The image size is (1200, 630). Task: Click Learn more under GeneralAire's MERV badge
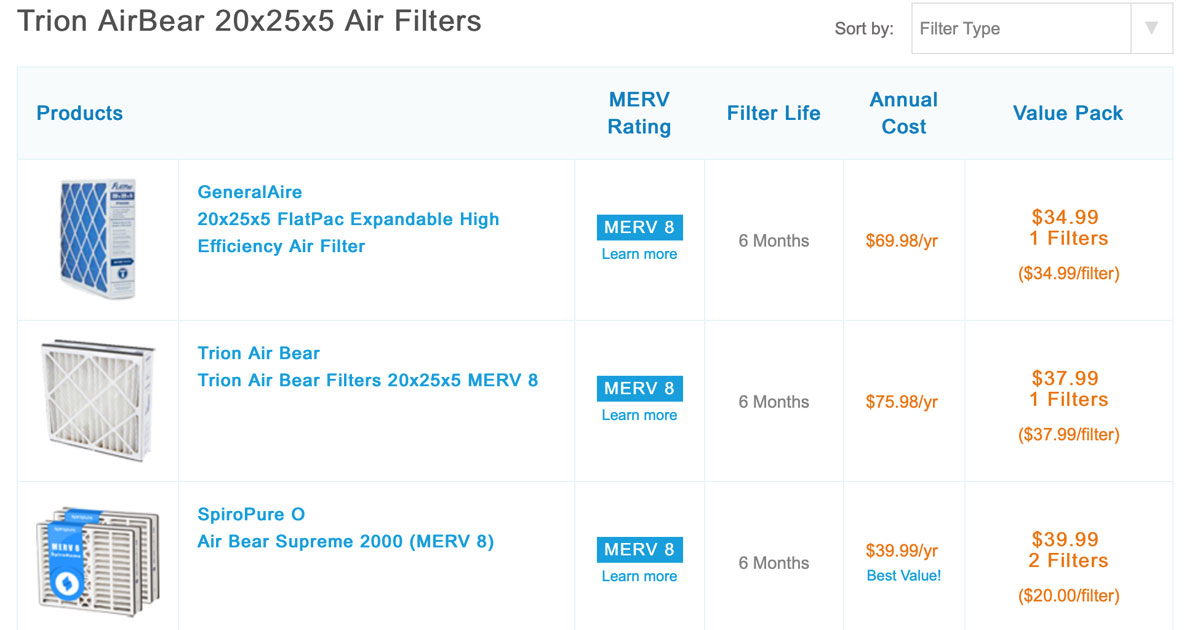click(x=639, y=254)
